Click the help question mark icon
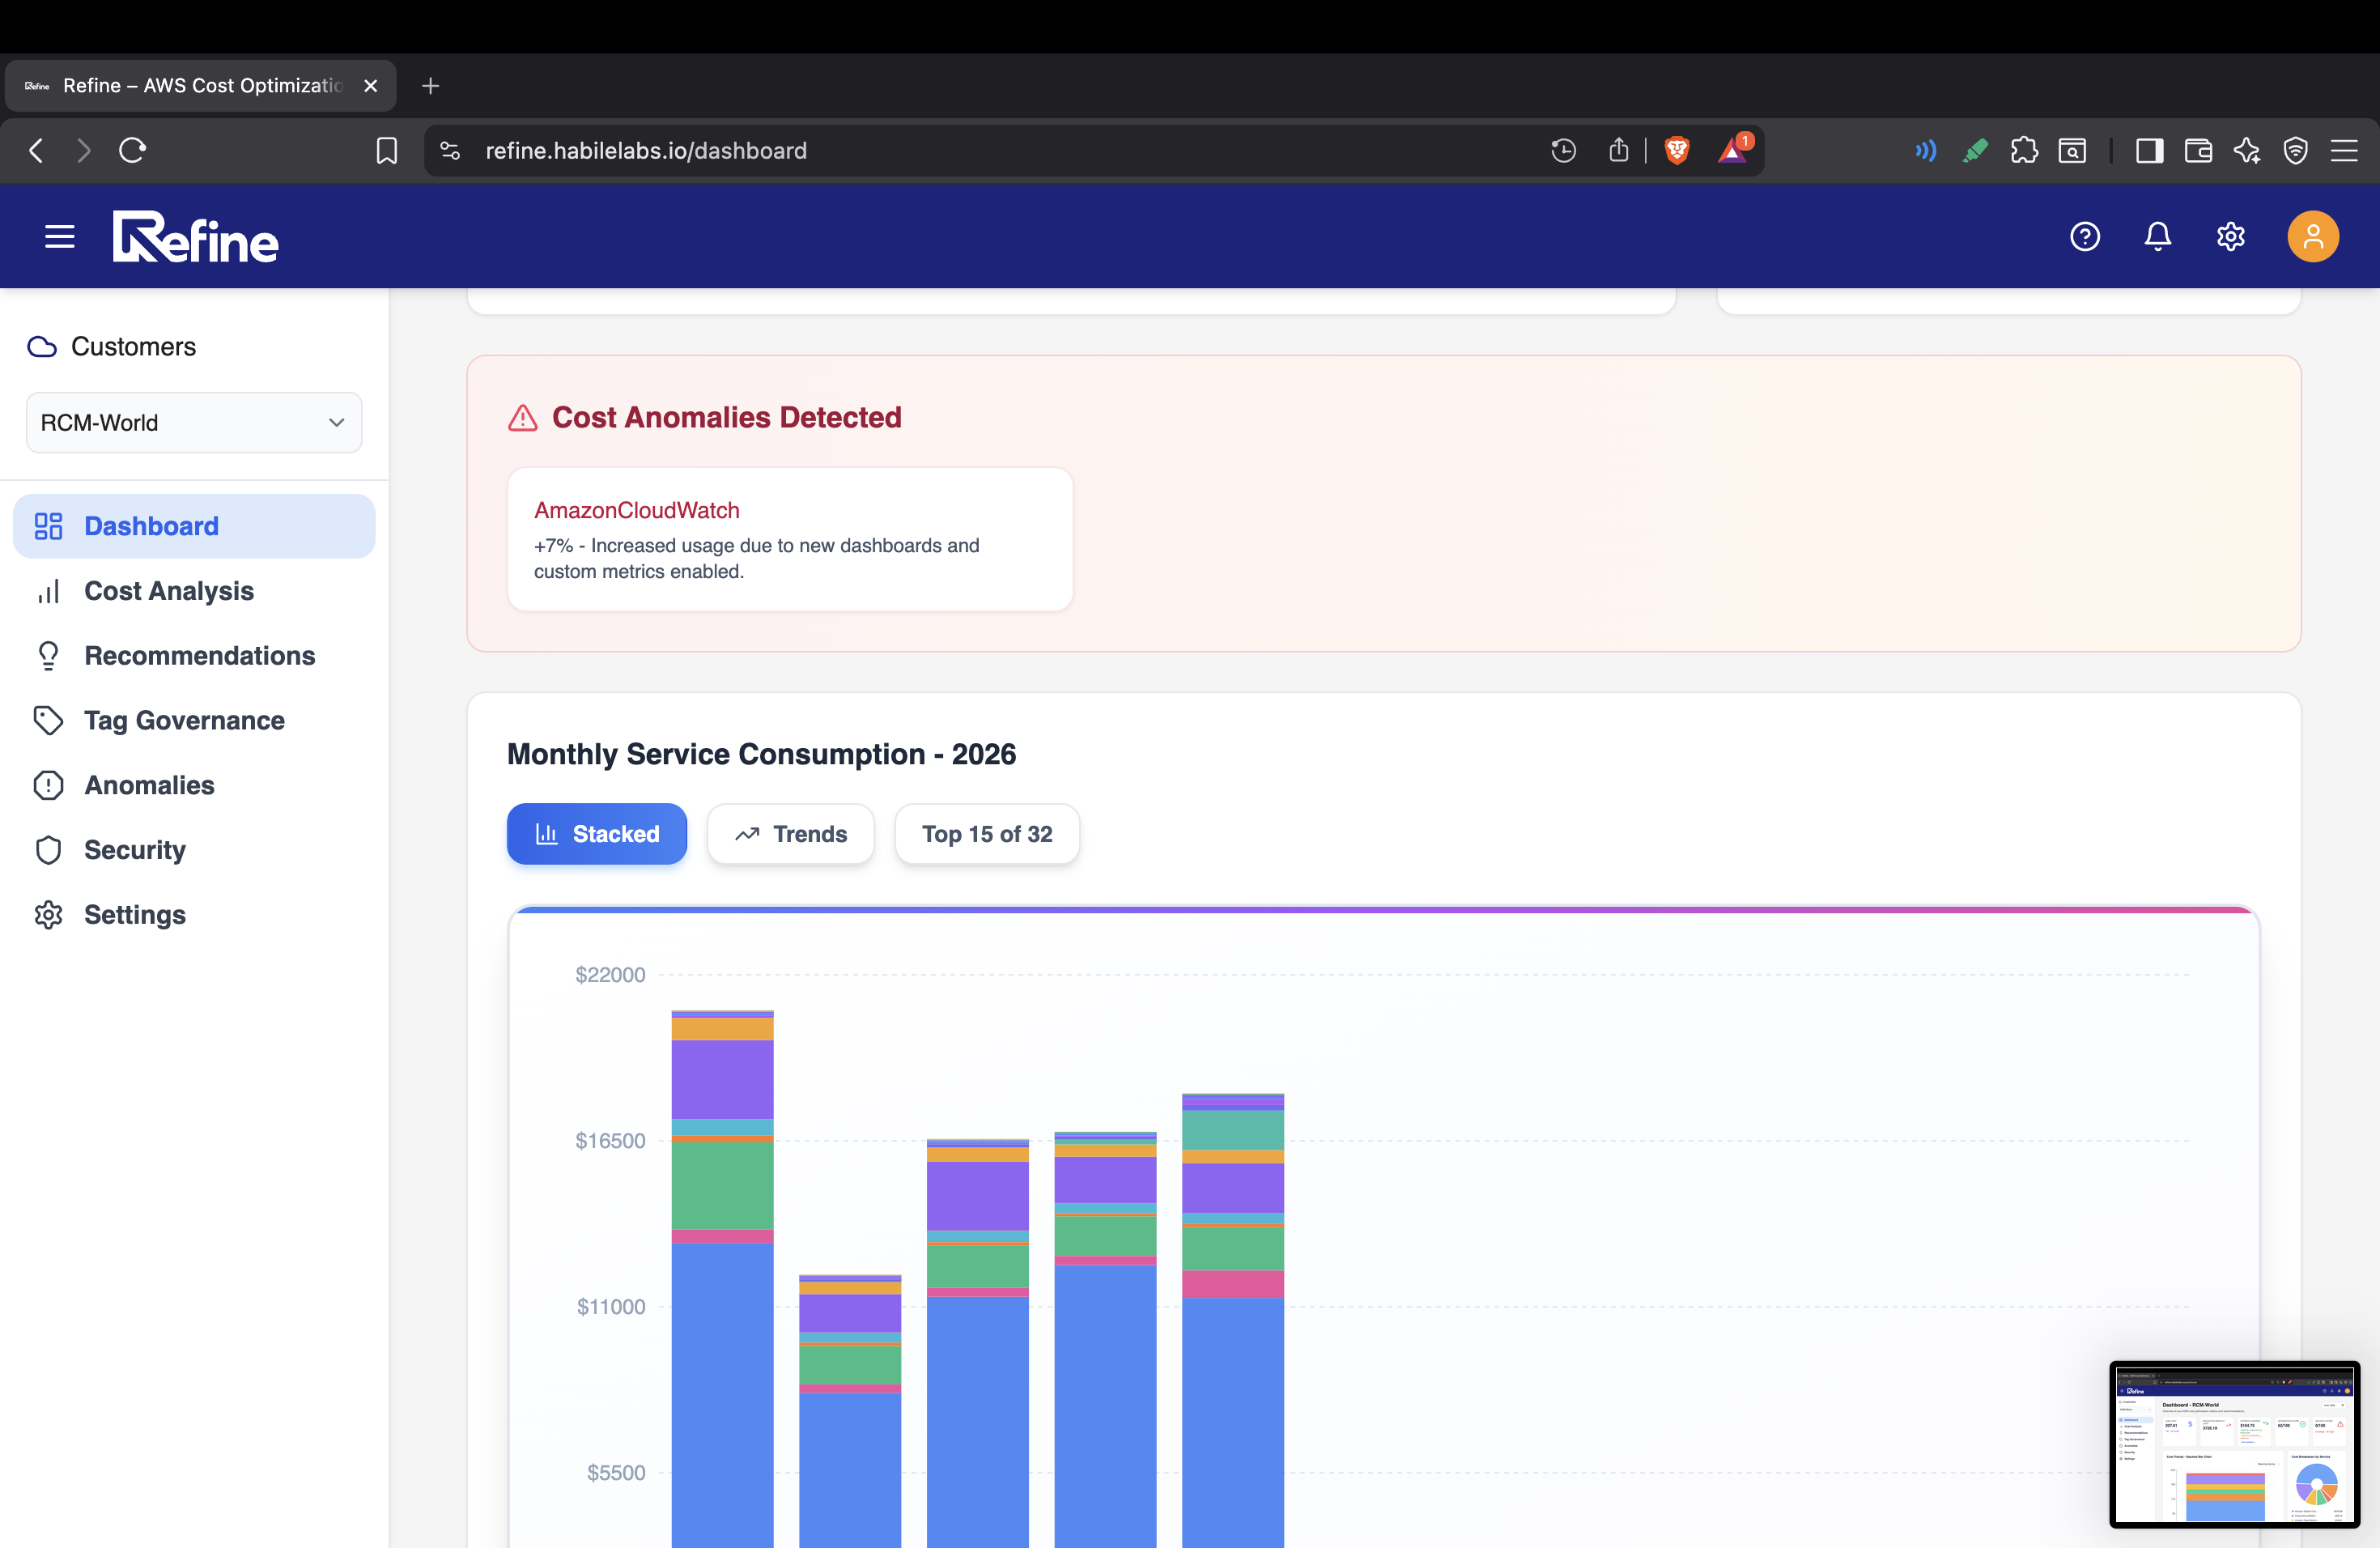 [2085, 237]
